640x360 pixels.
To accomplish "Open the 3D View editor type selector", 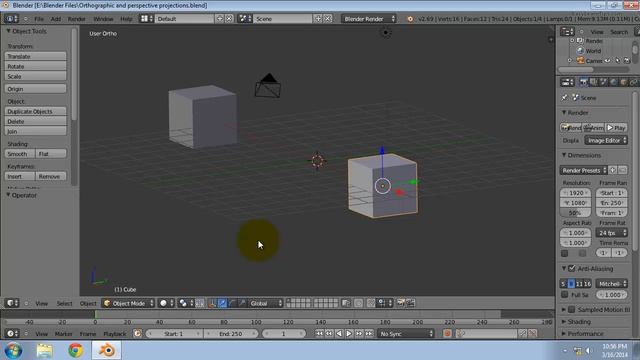I will (11, 303).
